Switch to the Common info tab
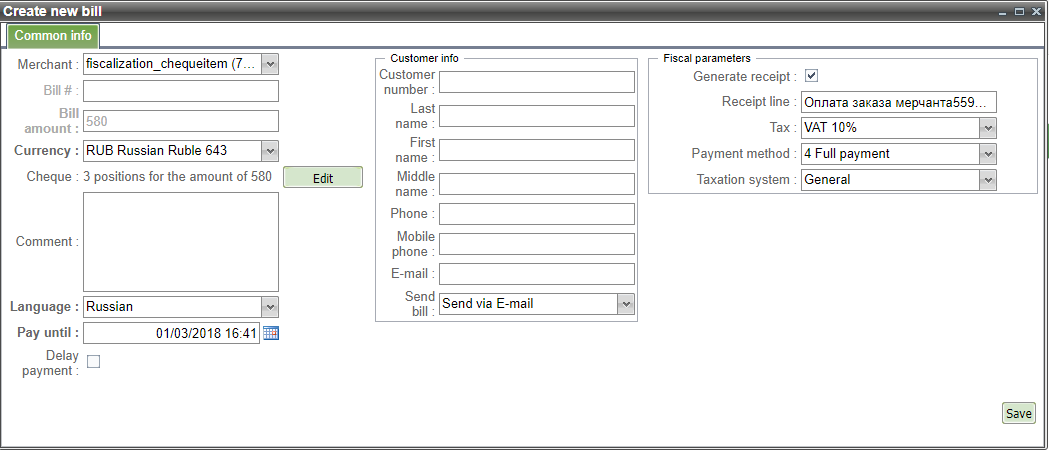This screenshot has height=451, width=1049. 53,36
